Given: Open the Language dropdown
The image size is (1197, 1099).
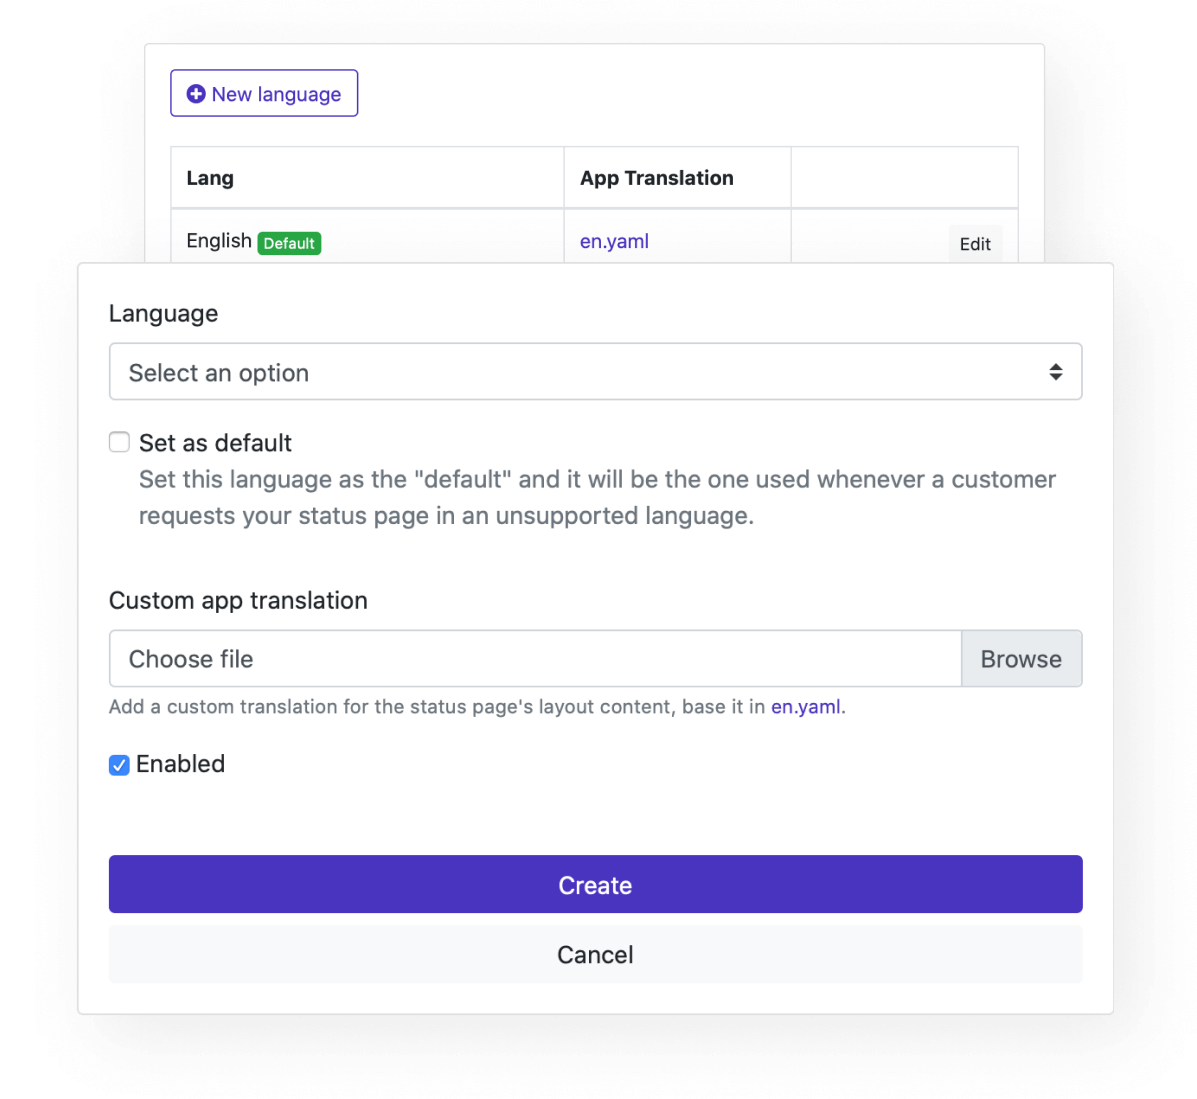Looking at the screenshot, I should click(x=595, y=372).
